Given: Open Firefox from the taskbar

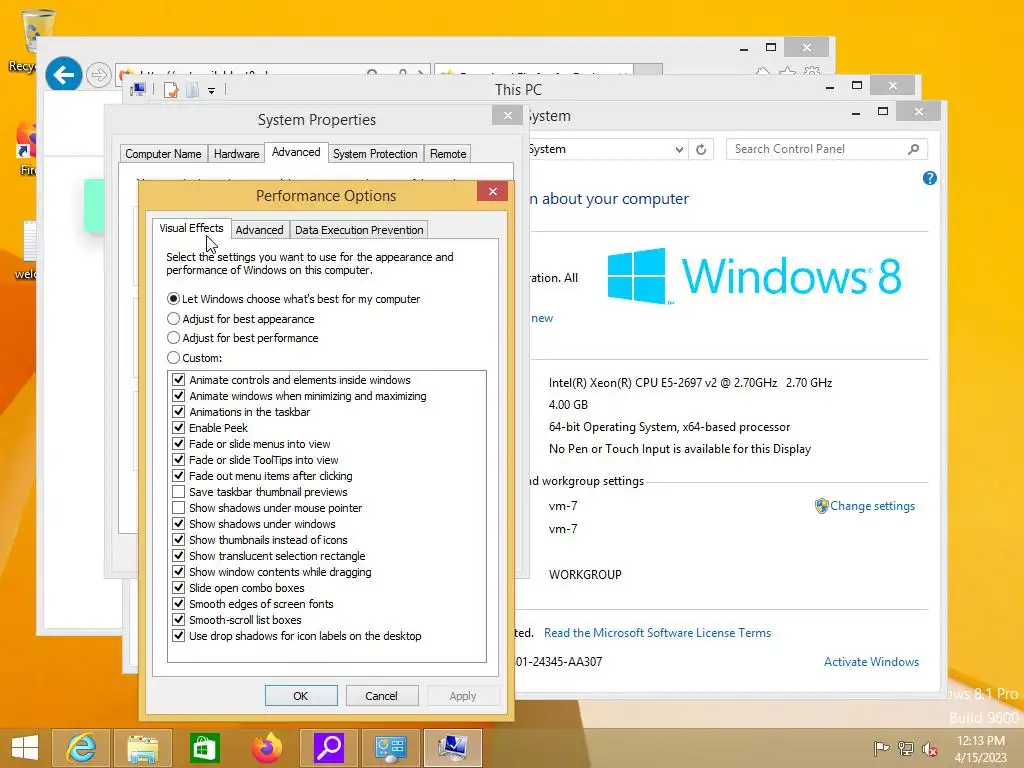Looking at the screenshot, I should pos(266,748).
